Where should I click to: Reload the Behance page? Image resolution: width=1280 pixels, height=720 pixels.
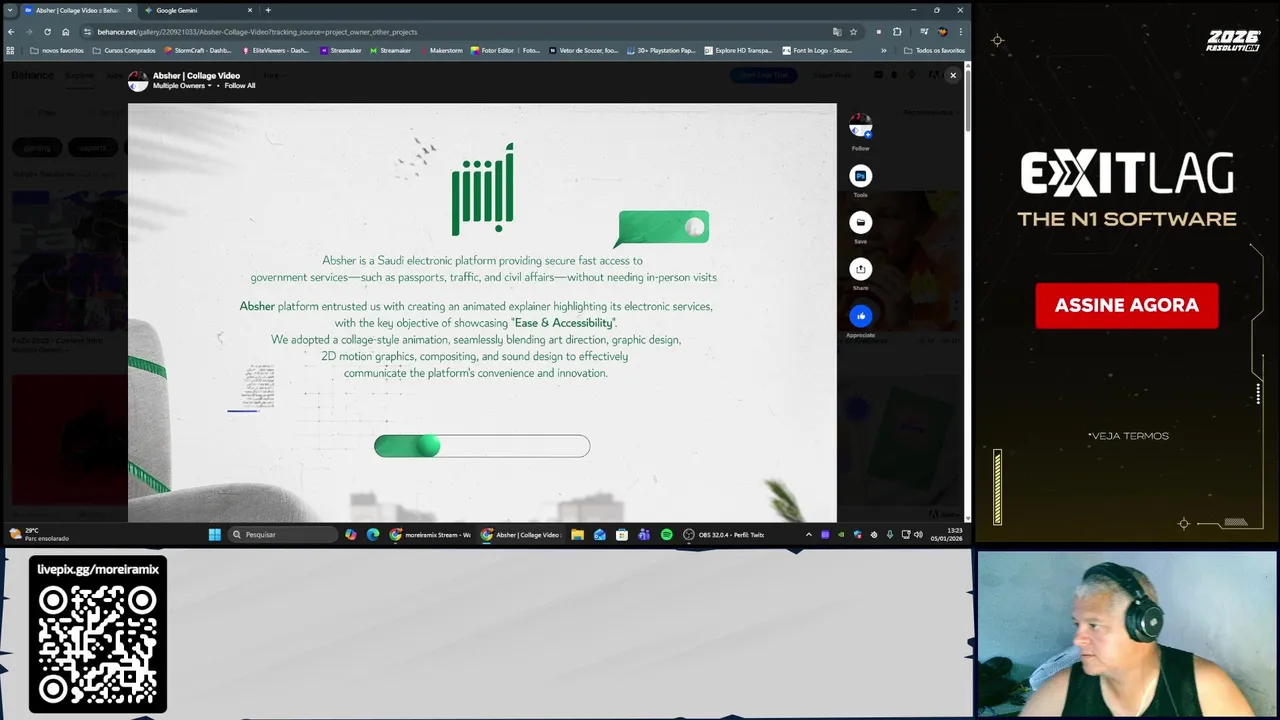pos(47,32)
